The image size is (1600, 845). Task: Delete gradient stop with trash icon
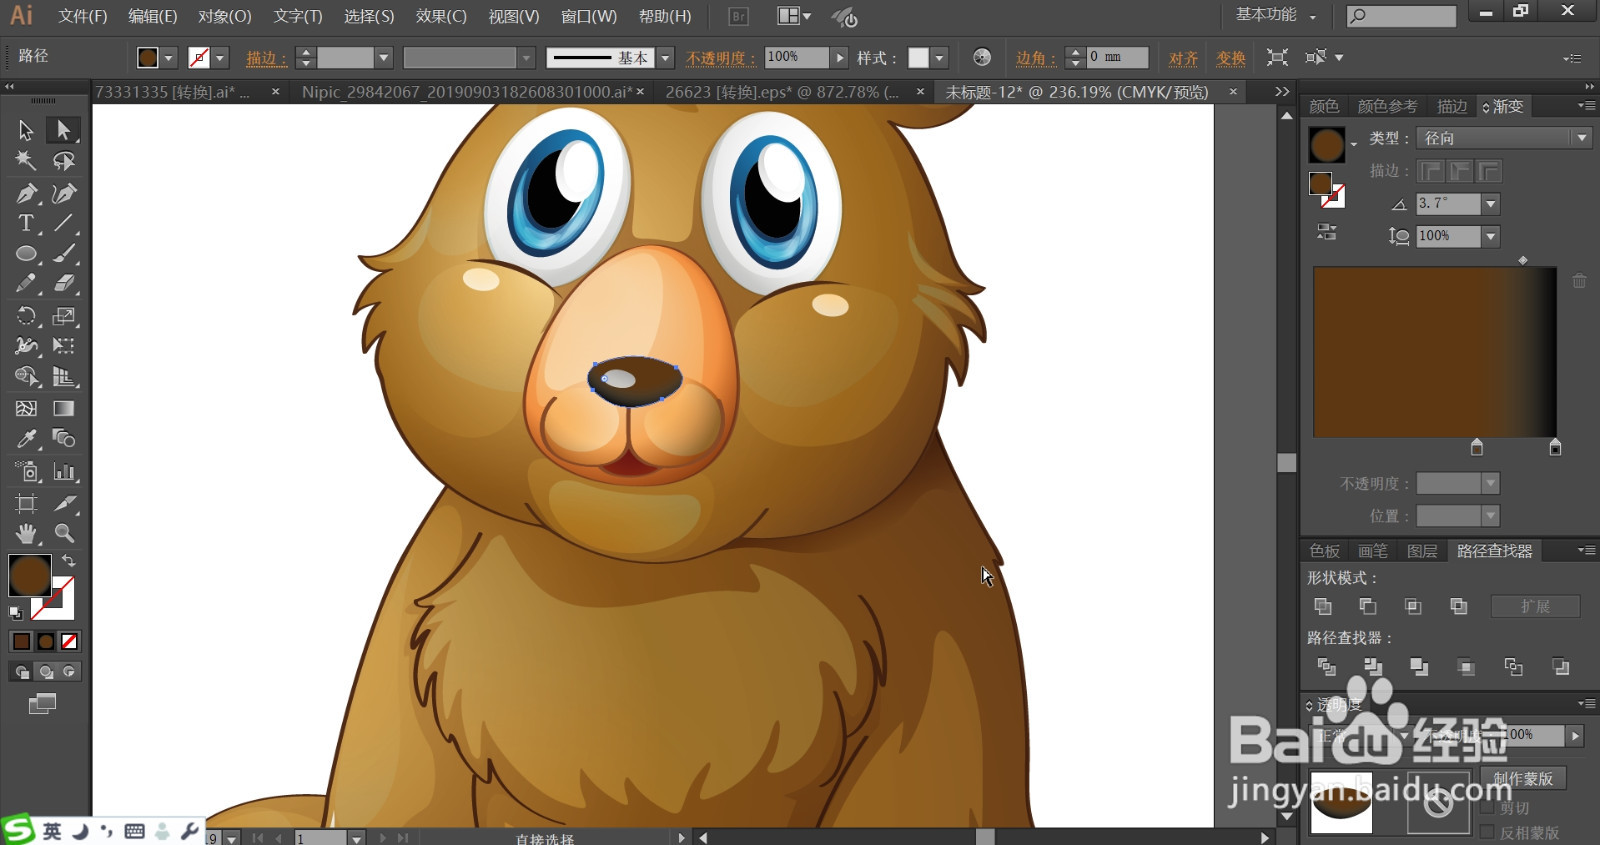1579,281
